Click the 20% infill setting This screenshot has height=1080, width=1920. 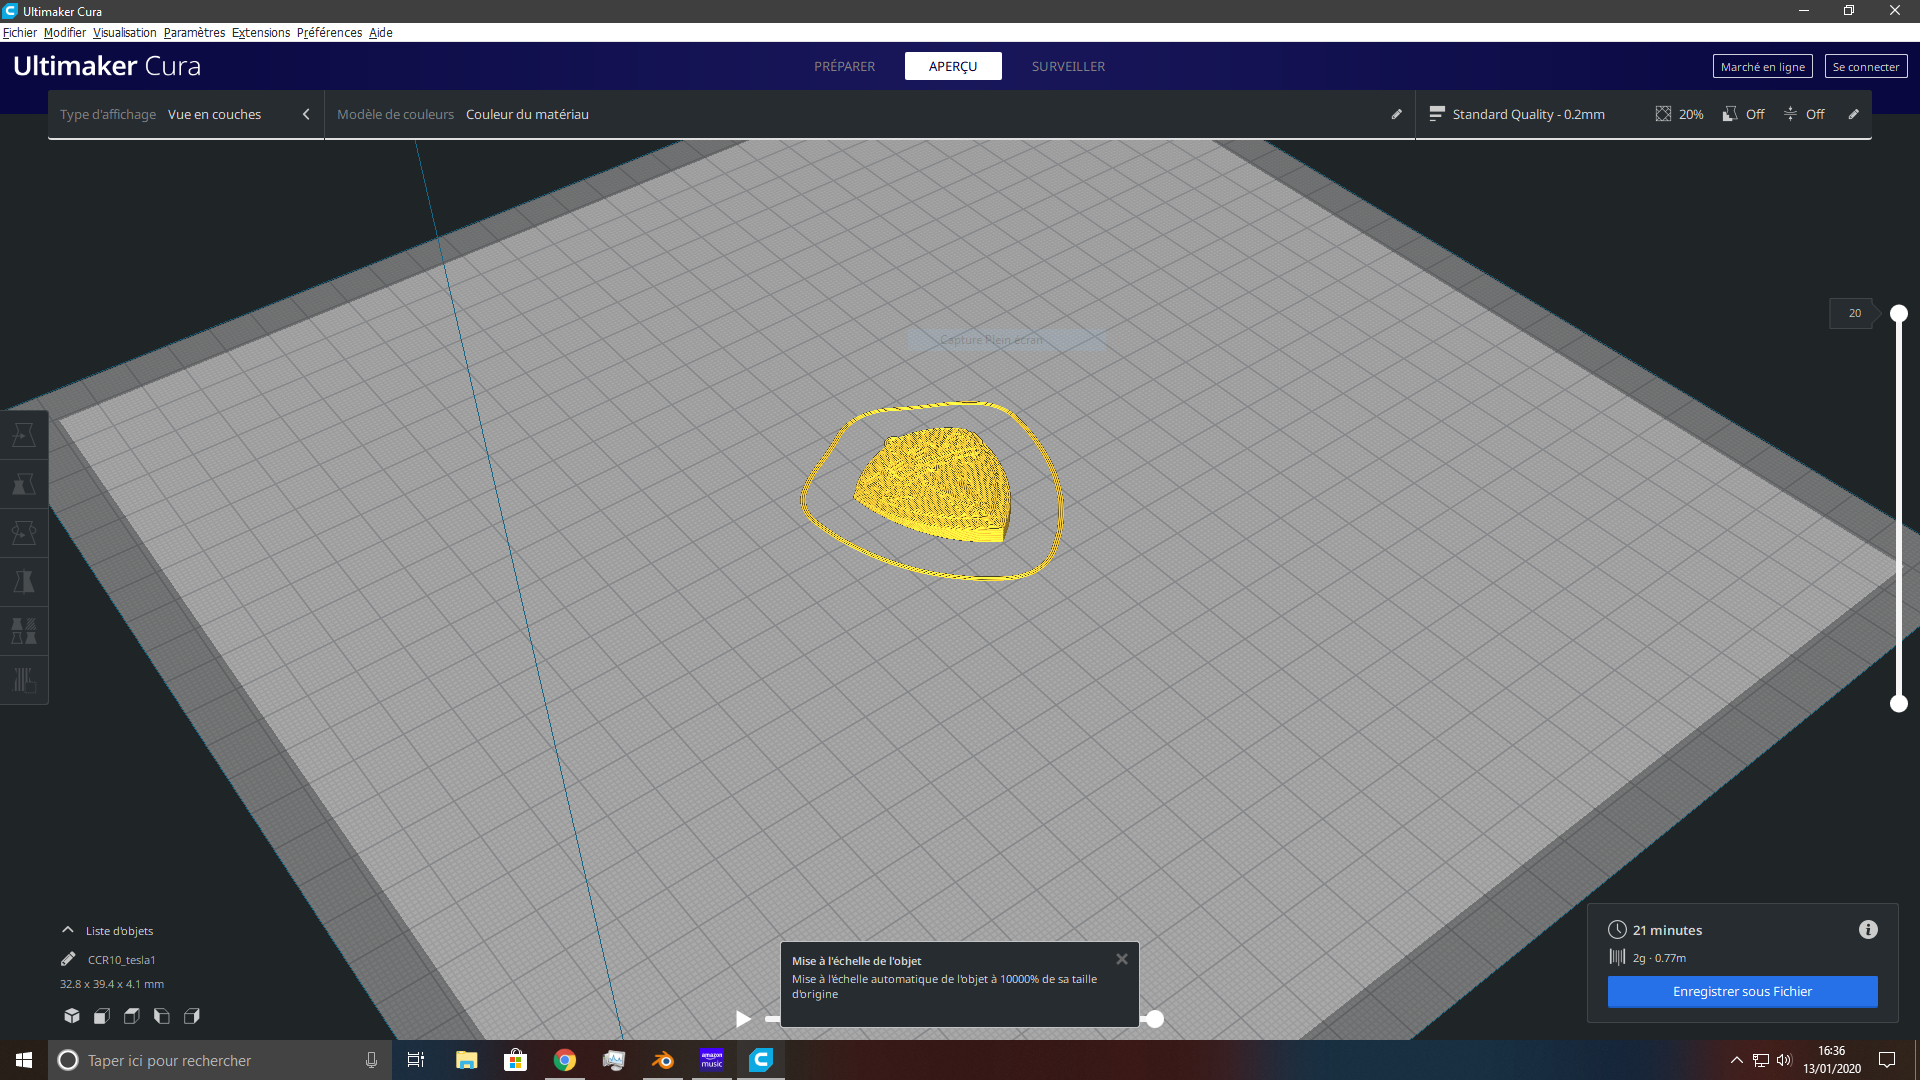(1679, 114)
